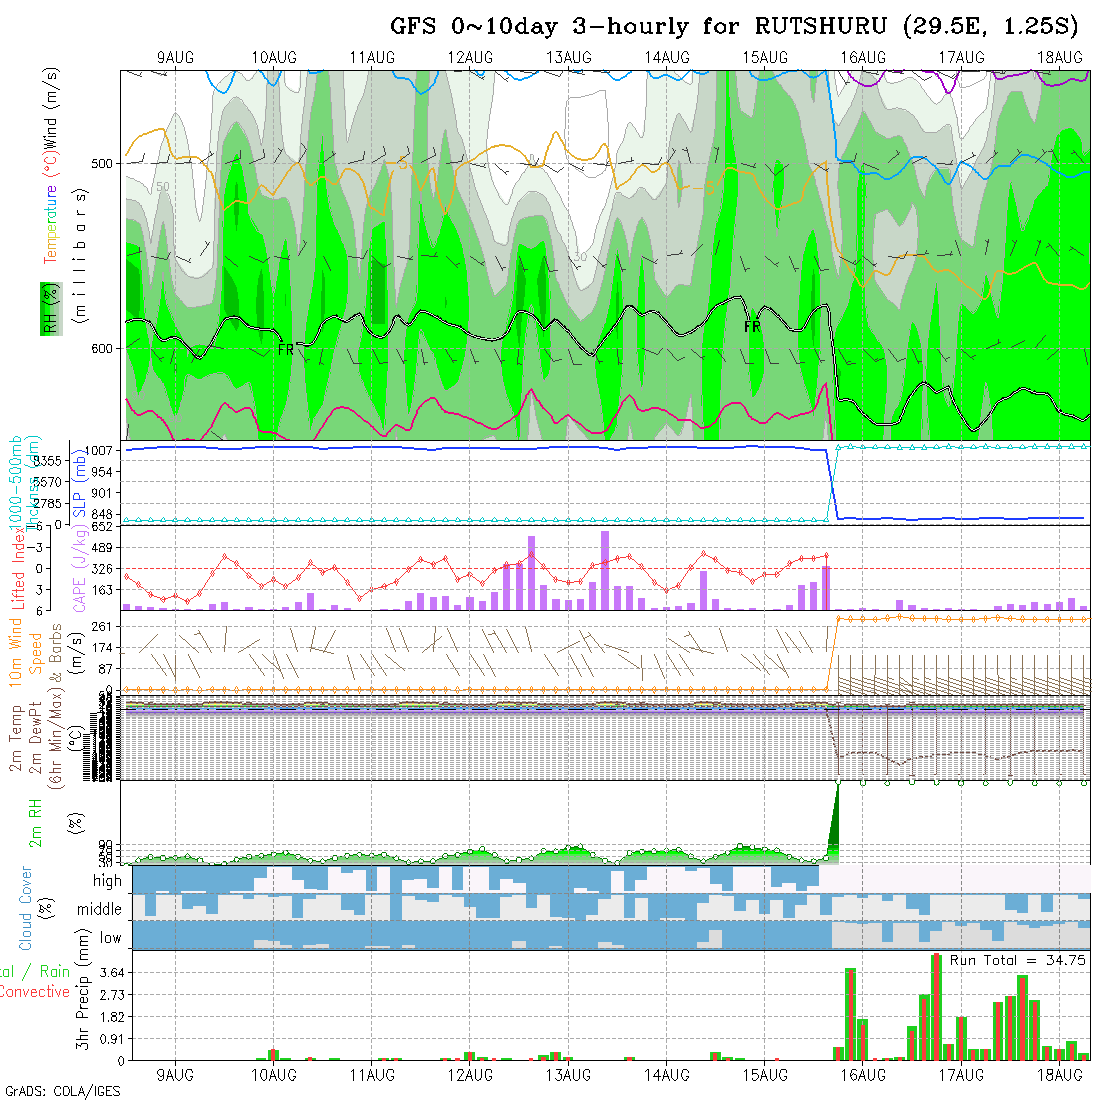1100x1100 pixels.
Task: Click 10AUG on the bottom date axis
Action: [x=274, y=1075]
